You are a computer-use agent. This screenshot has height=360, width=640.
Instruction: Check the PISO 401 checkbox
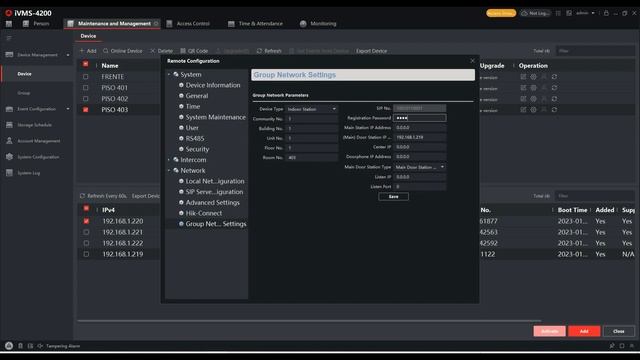point(85,88)
